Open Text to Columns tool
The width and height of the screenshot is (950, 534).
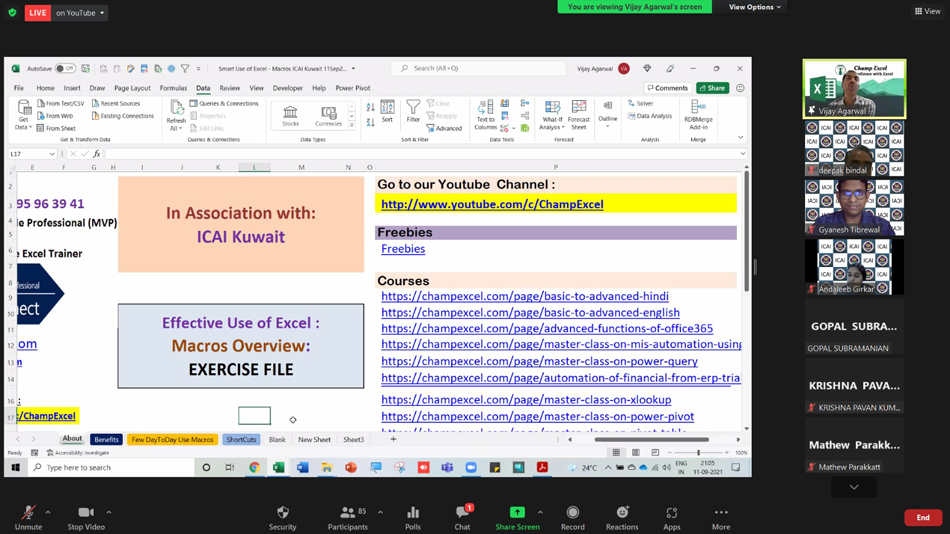(485, 115)
